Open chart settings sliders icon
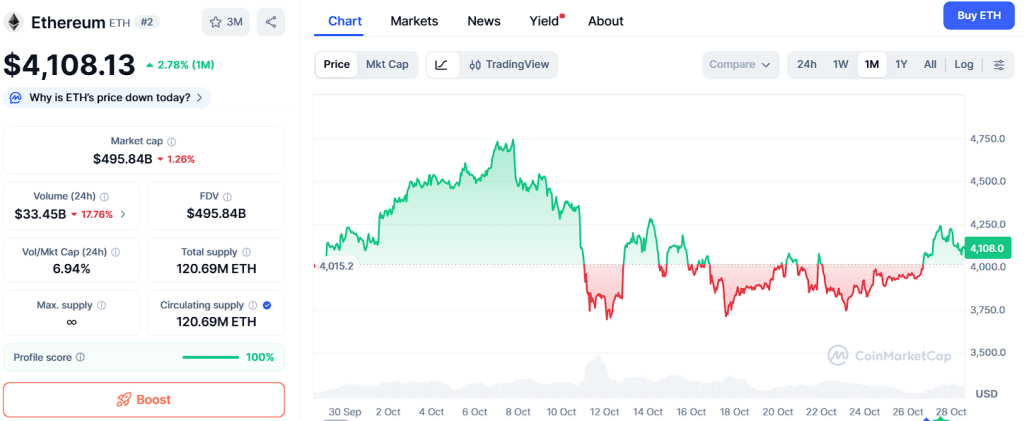This screenshot has height=421, width=1024. coord(998,65)
